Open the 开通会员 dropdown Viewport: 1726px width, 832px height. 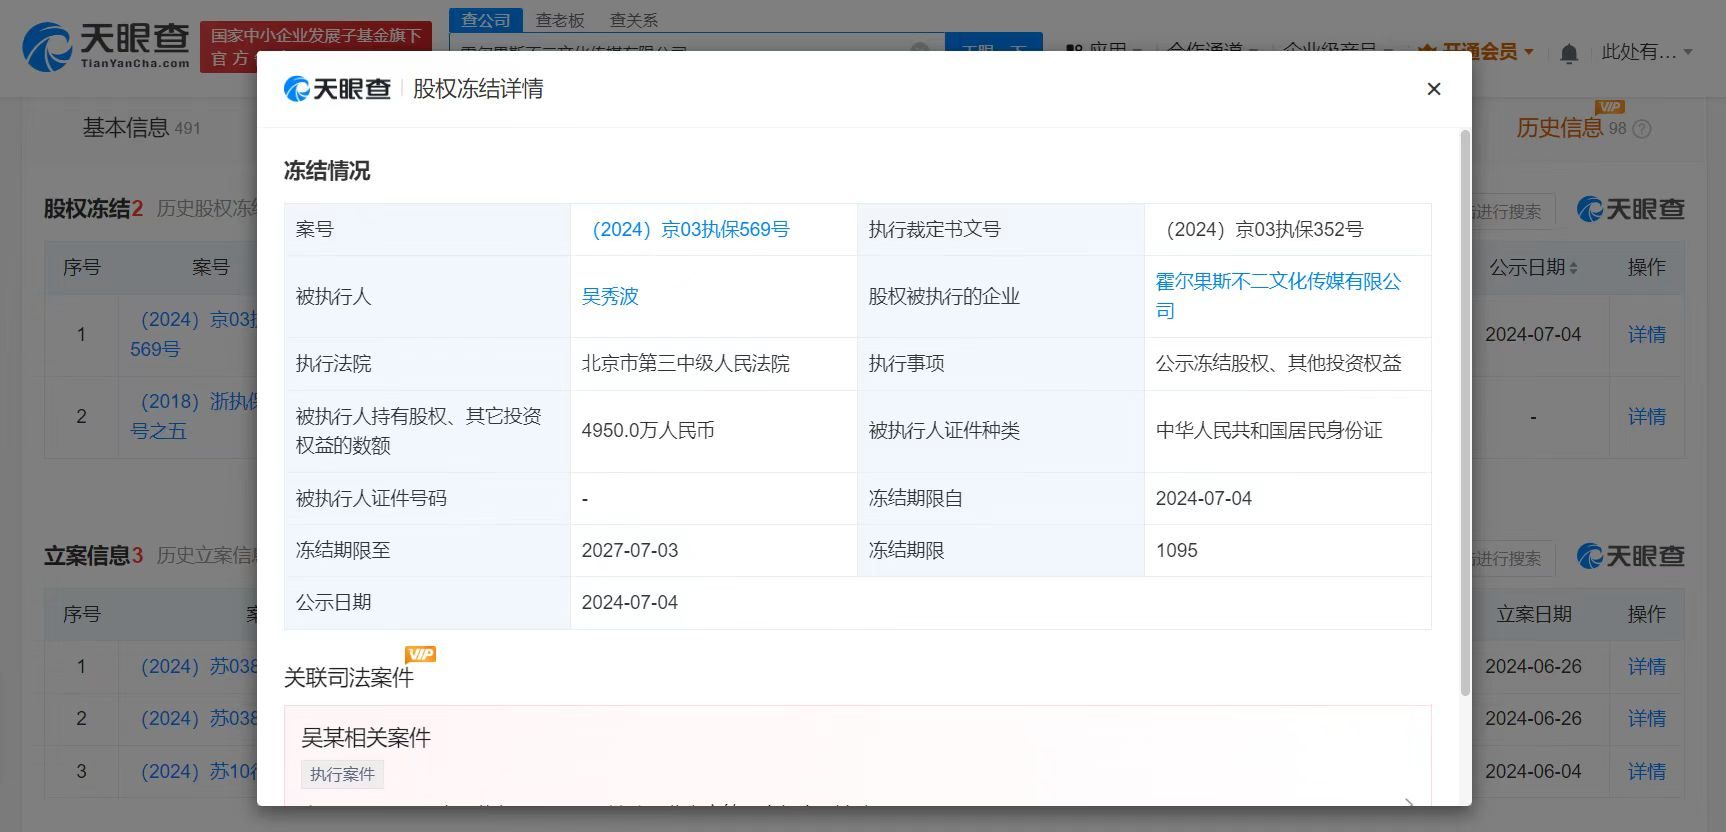click(x=1477, y=52)
